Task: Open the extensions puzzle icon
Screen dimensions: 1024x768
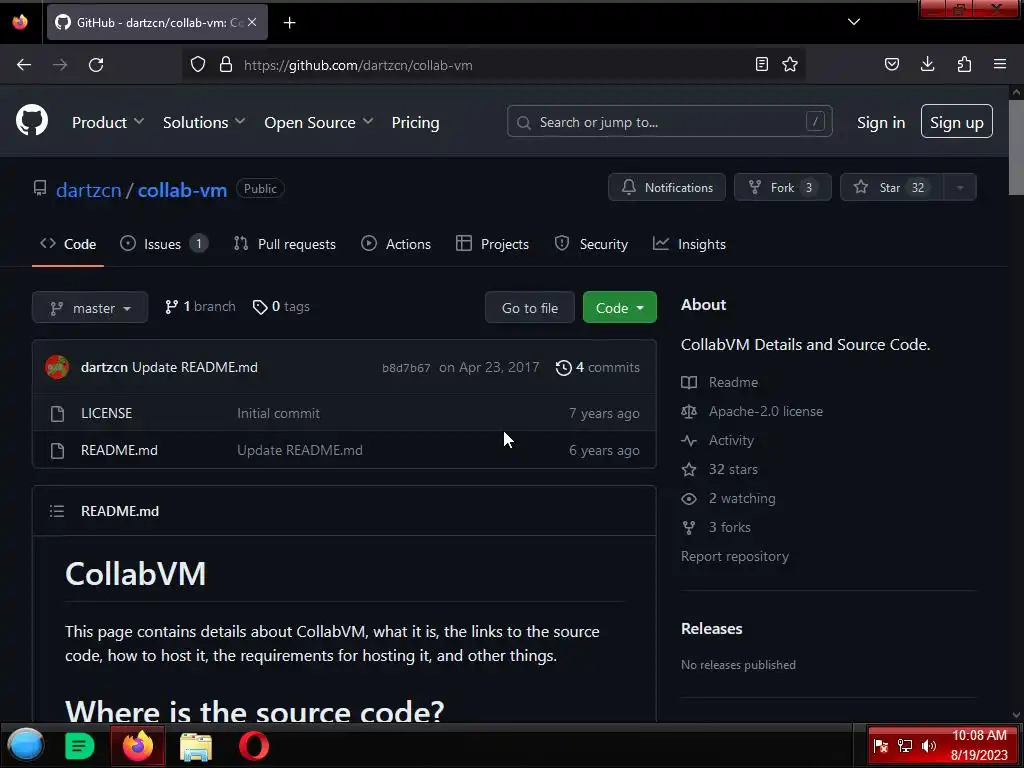Action: click(x=964, y=64)
